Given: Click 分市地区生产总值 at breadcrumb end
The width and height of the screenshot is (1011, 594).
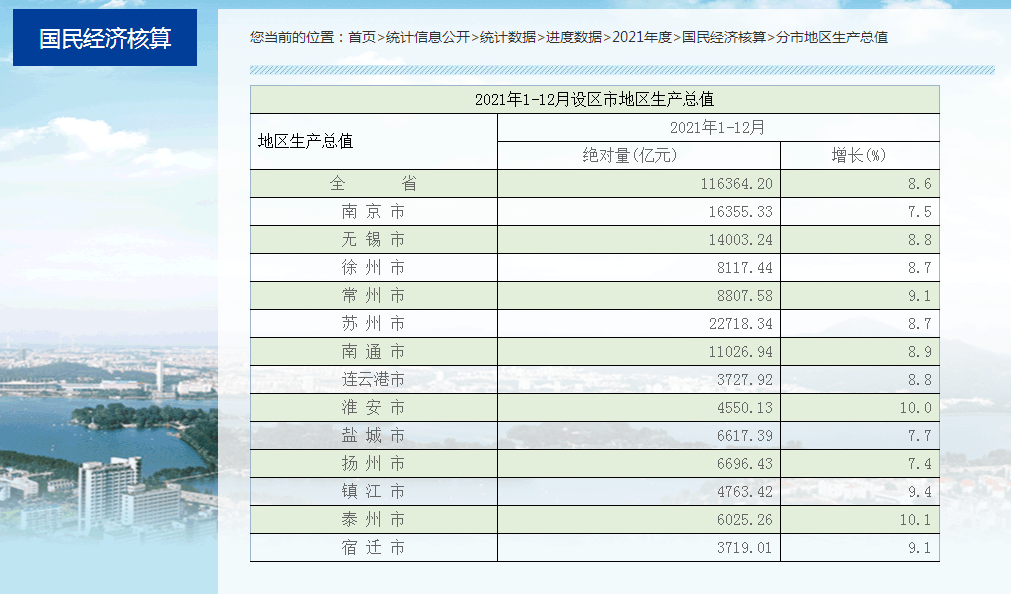Looking at the screenshot, I should coord(832,37).
